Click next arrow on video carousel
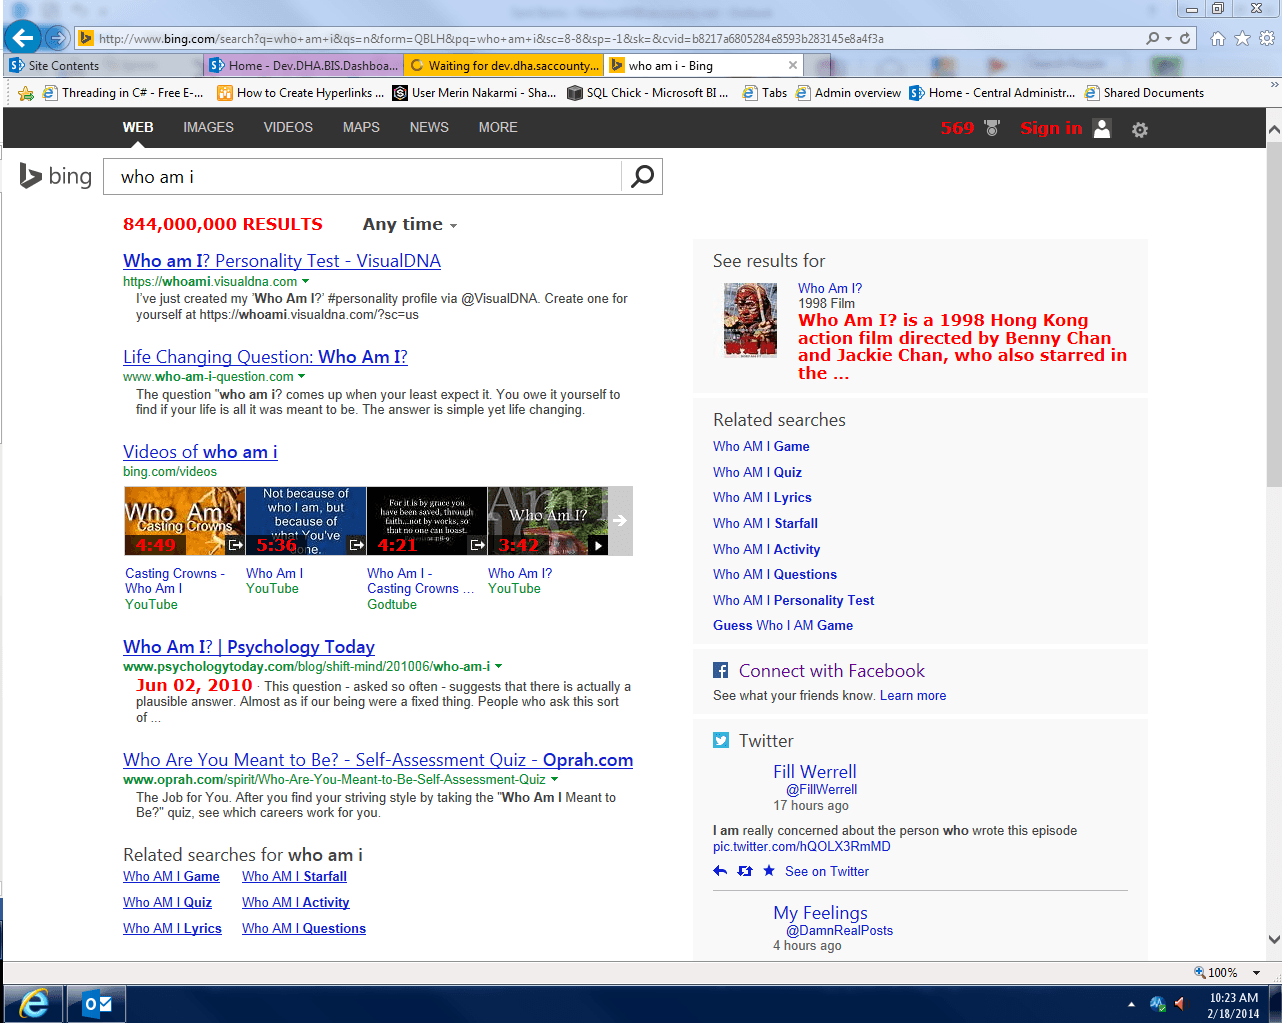 [x=620, y=520]
